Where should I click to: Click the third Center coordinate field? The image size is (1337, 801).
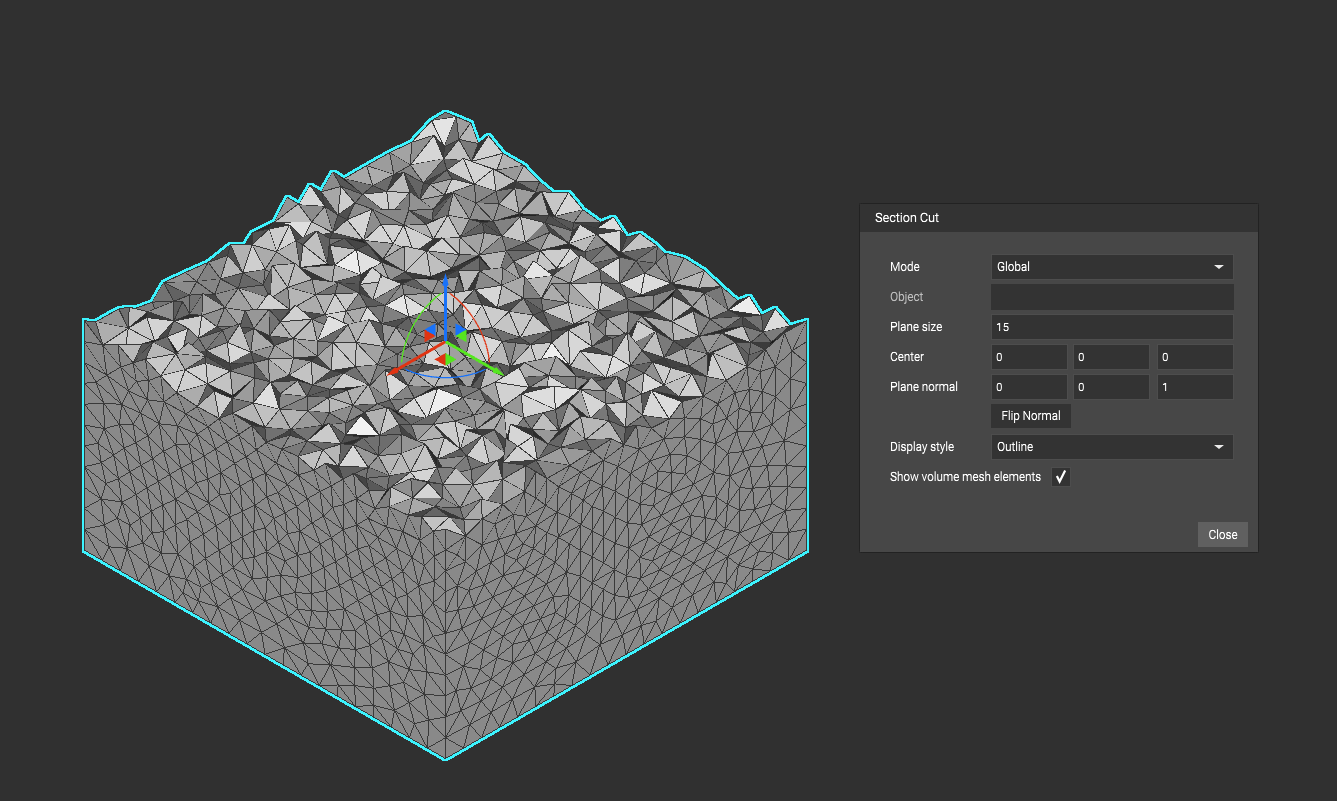tap(1195, 357)
